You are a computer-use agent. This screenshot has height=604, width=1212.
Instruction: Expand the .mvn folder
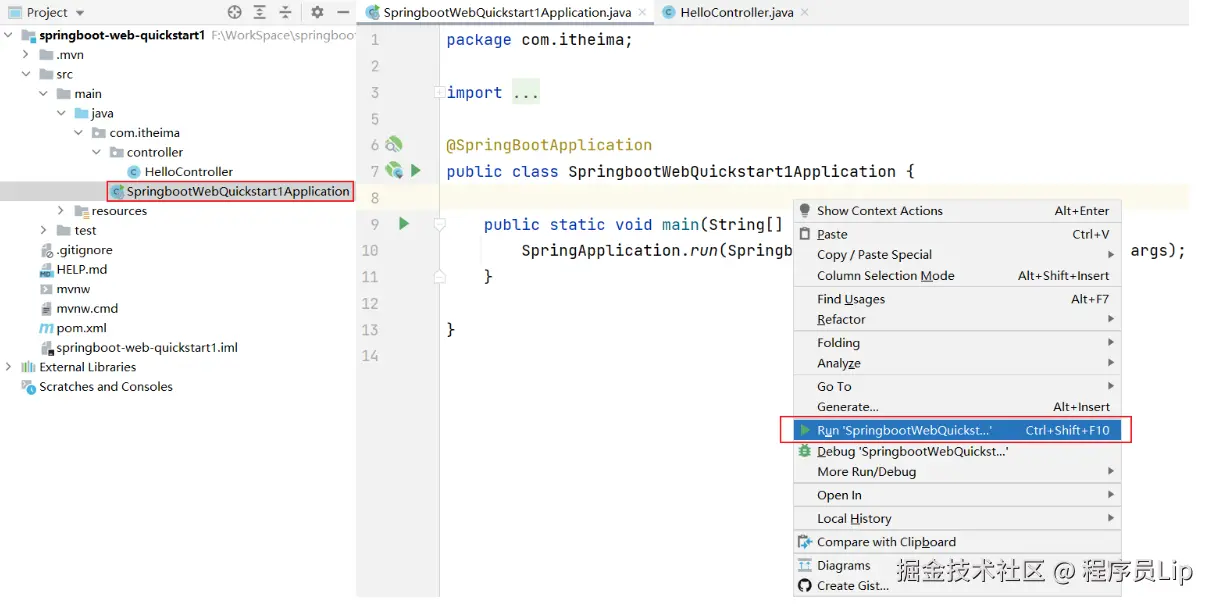(x=27, y=55)
